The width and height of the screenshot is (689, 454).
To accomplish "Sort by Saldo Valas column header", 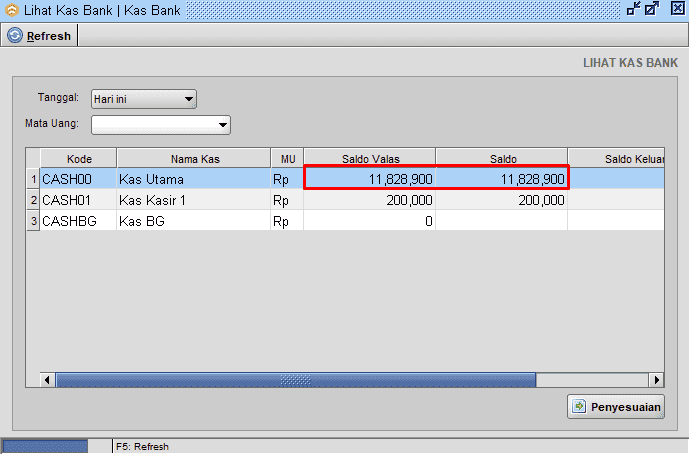I will [369, 158].
